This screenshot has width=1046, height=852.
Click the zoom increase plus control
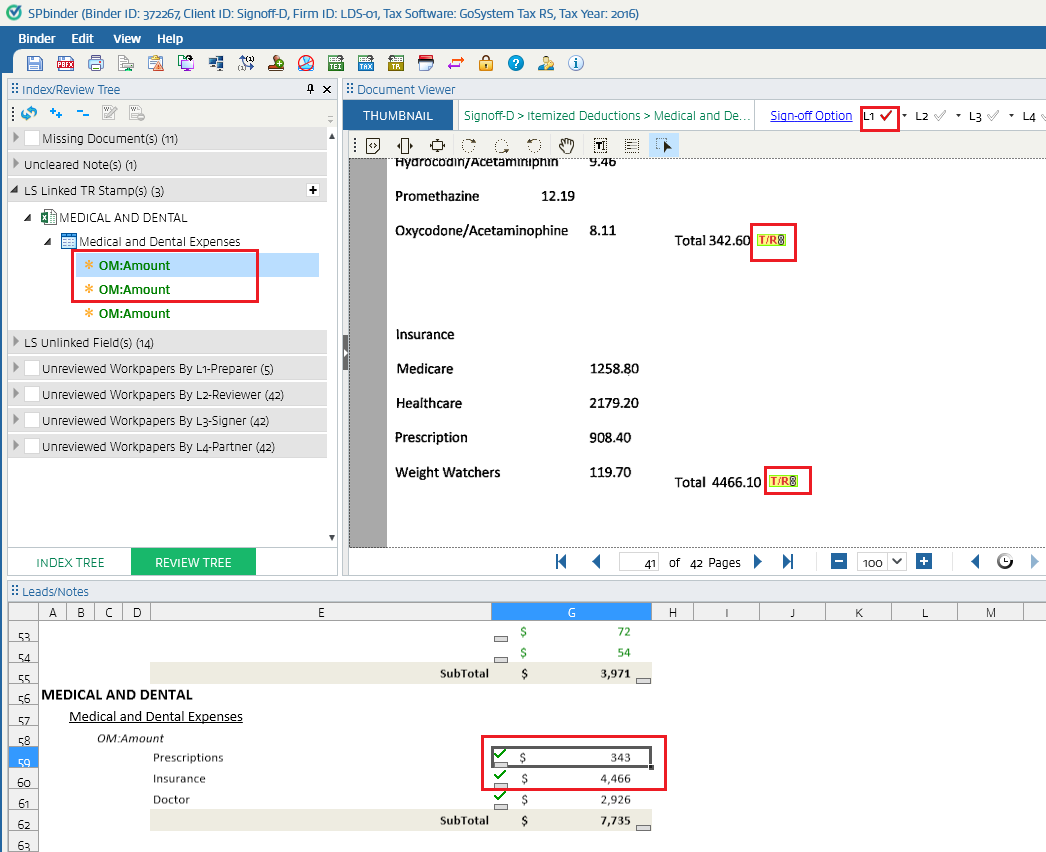point(923,561)
